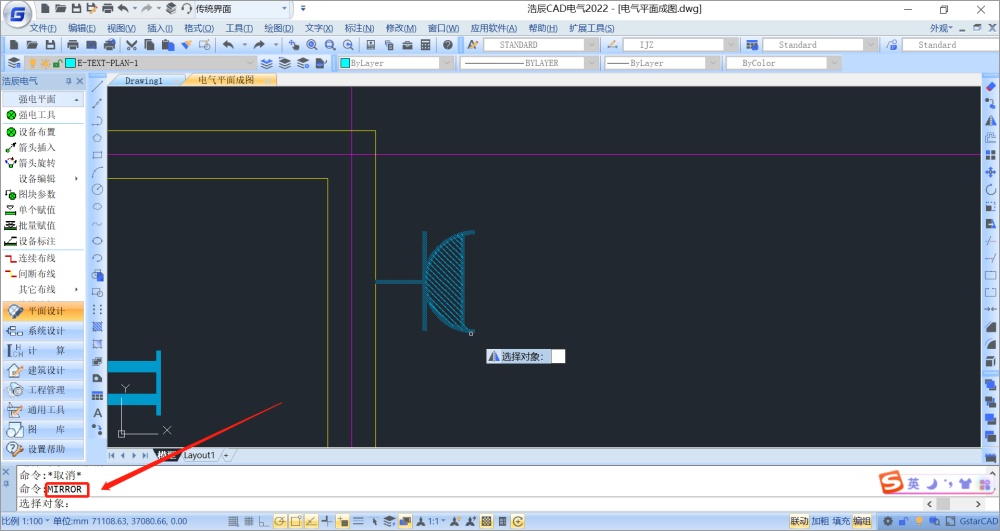Click the command line input field
The height and width of the screenshot is (531, 1000).
point(400,503)
